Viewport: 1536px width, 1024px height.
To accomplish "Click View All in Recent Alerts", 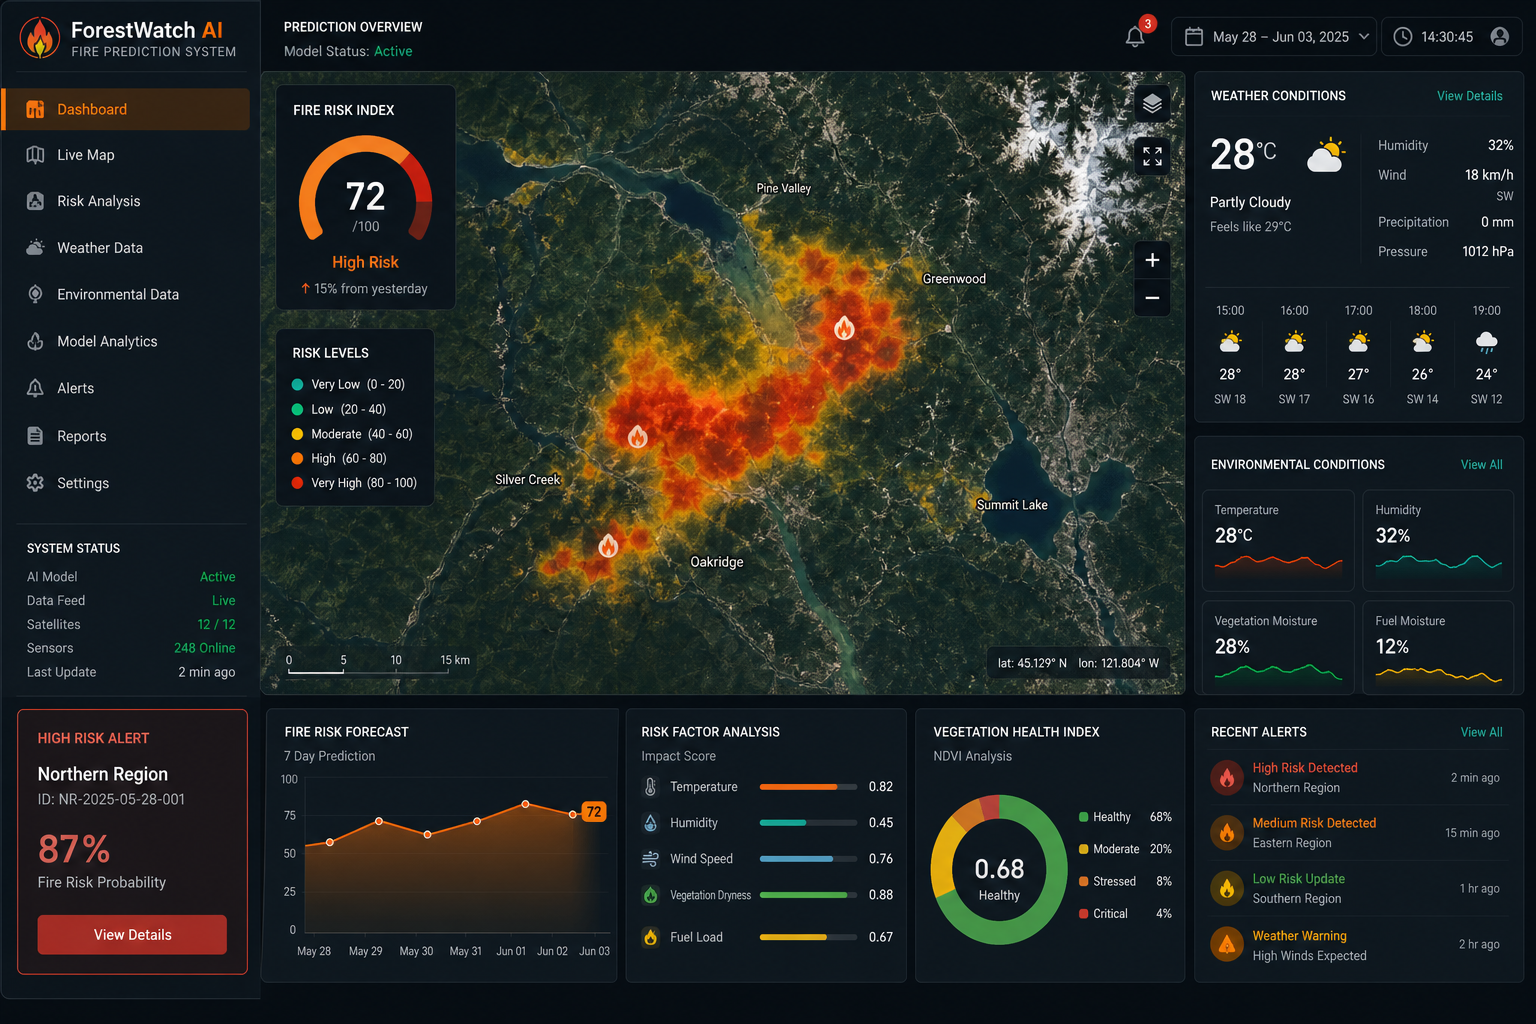I will tap(1481, 732).
